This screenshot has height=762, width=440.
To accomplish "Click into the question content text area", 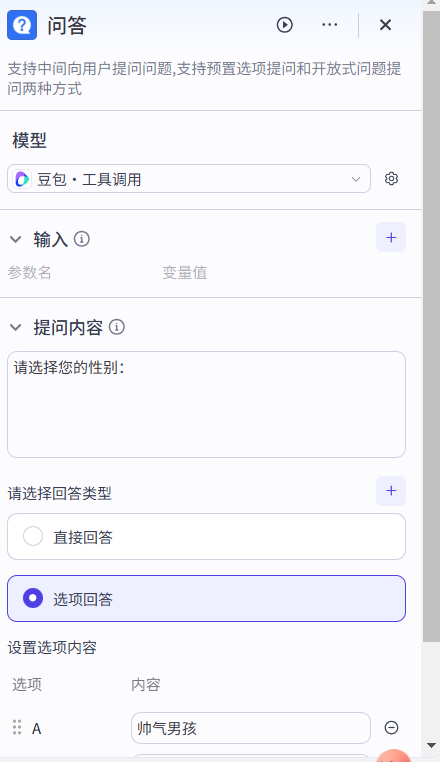I will (206, 404).
